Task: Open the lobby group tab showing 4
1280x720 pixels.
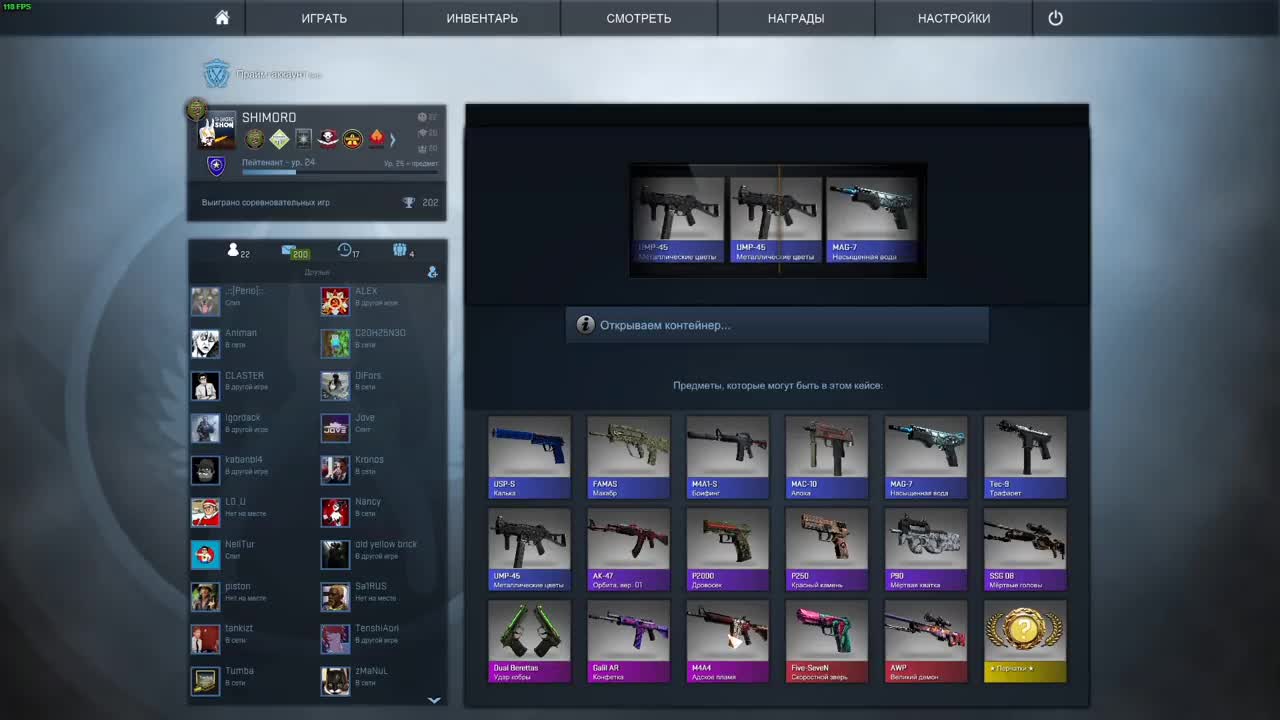Action: point(403,251)
